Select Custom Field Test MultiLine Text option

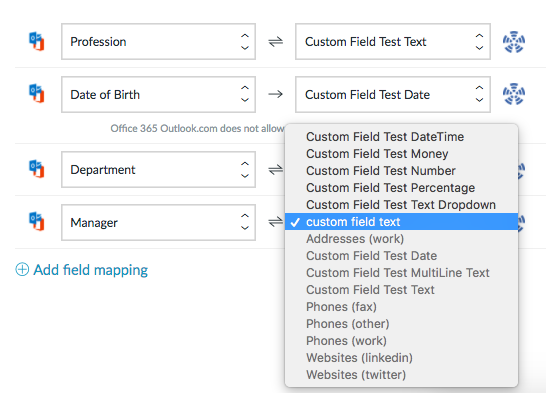pyautogui.click(x=401, y=273)
